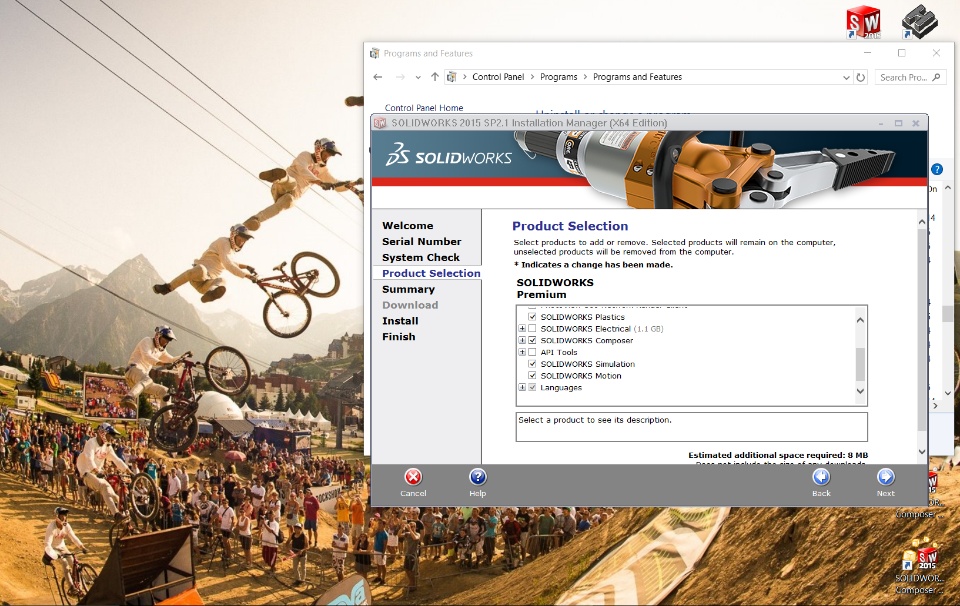Check the API Tools checkbox
Screen dimensions: 960x606
pyautogui.click(x=532, y=352)
